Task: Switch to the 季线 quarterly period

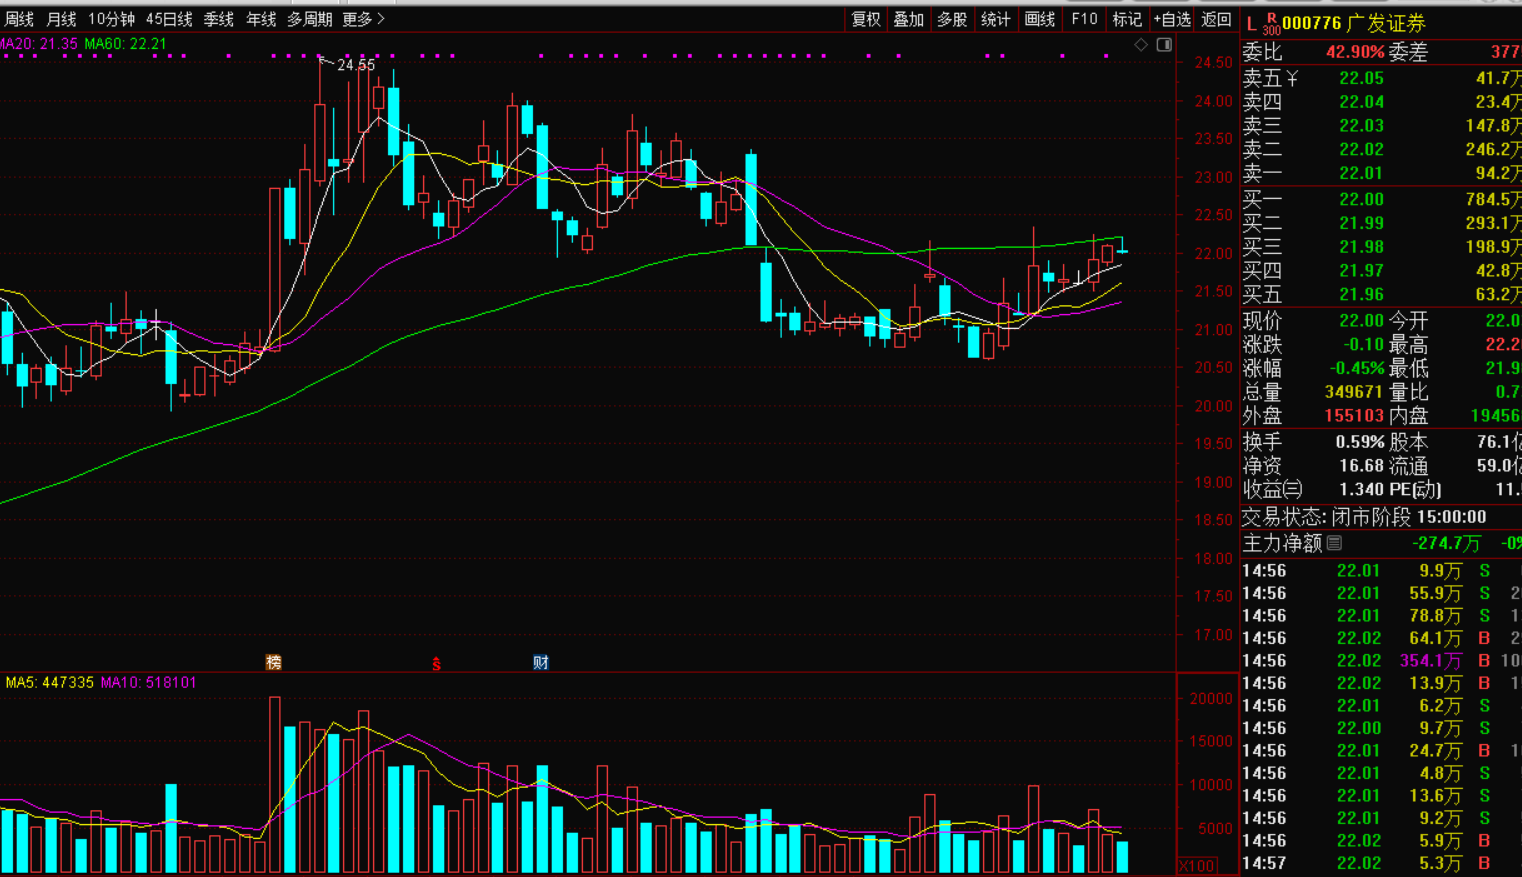Action: click(219, 19)
